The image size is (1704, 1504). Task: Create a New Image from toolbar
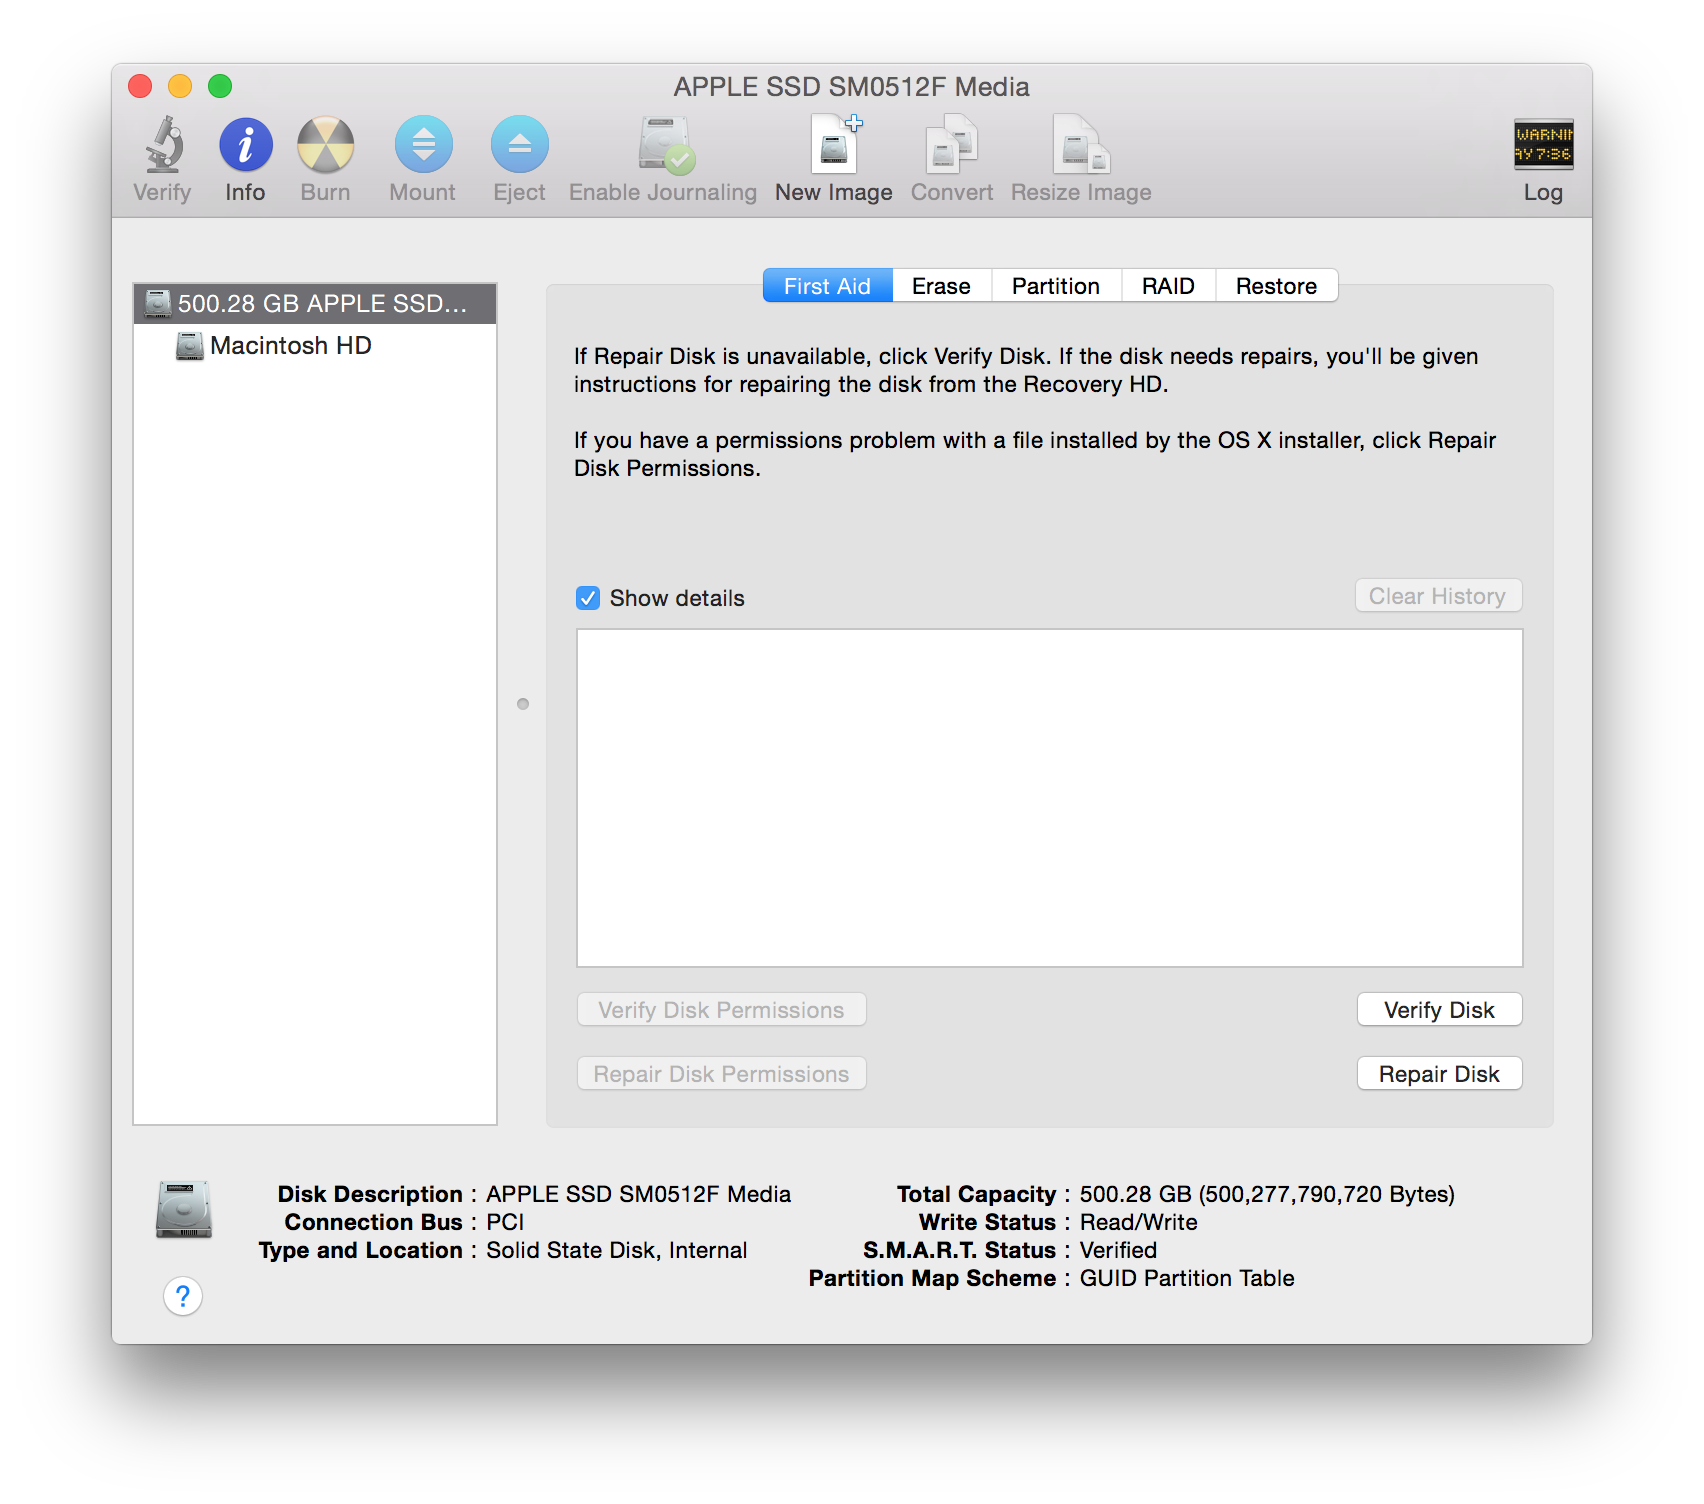(836, 146)
